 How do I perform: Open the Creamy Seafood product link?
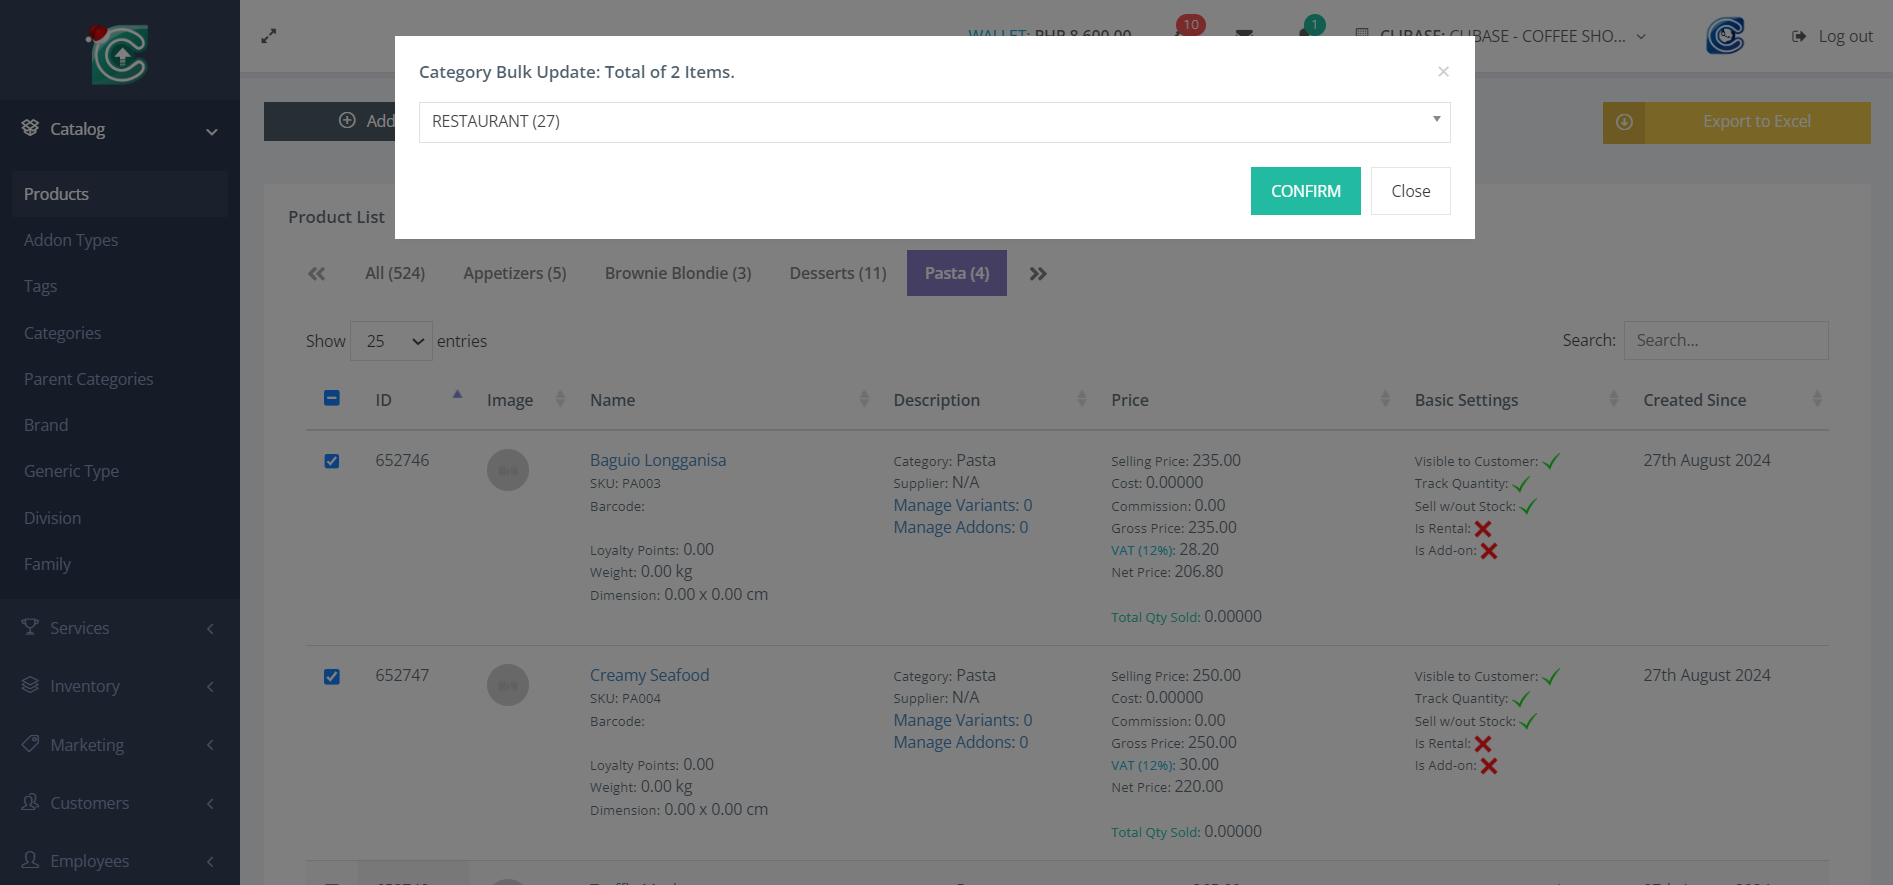(x=649, y=675)
